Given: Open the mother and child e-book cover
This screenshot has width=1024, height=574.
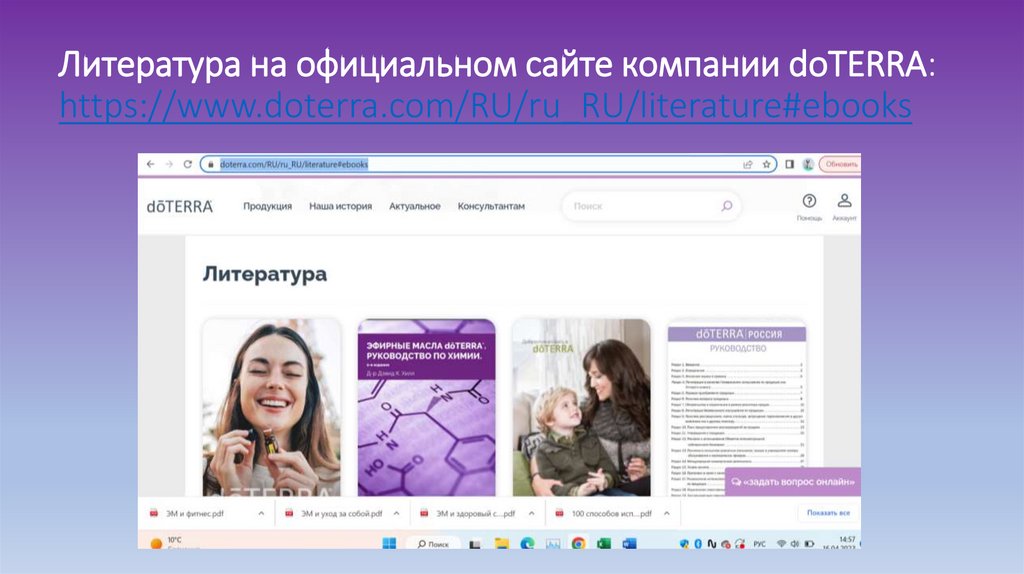Looking at the screenshot, I should (581, 407).
